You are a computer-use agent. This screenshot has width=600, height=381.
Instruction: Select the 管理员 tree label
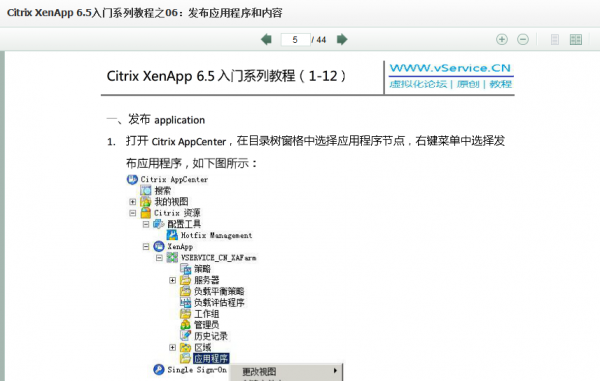207,325
